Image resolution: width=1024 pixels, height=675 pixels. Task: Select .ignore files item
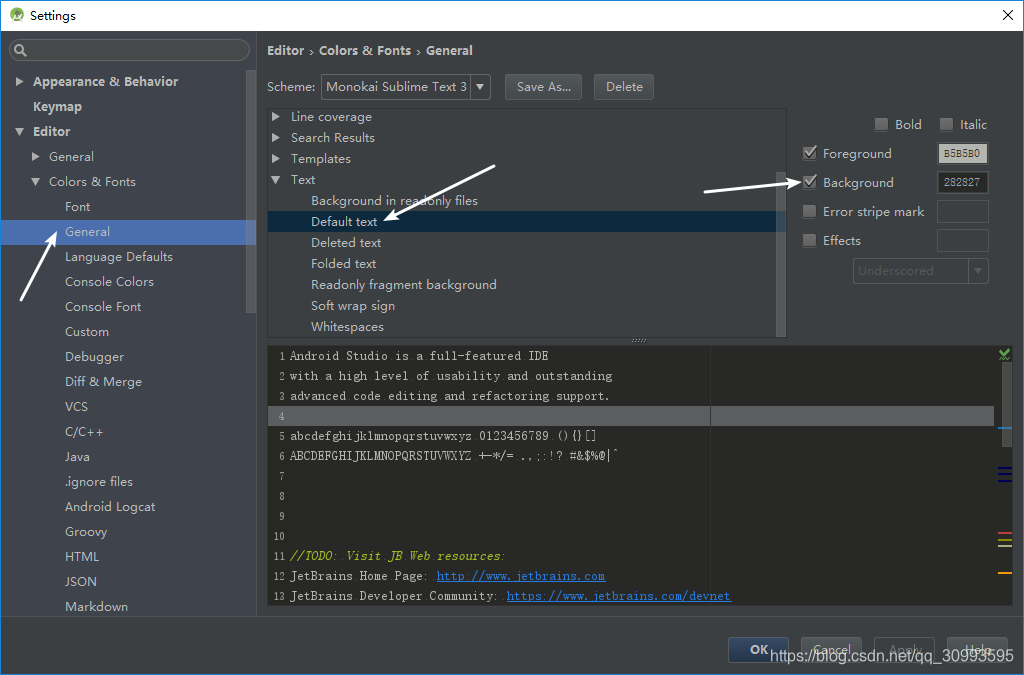pyautogui.click(x=99, y=482)
